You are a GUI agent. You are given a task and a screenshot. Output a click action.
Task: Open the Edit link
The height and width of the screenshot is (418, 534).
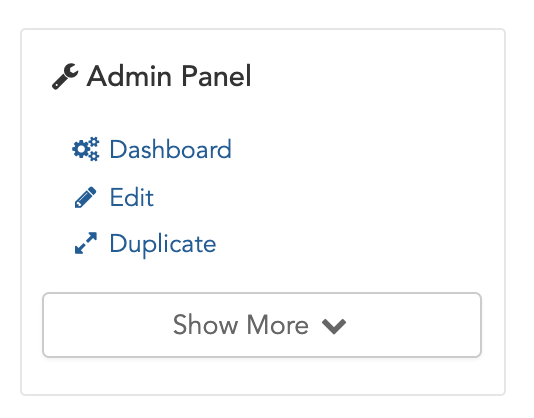(131, 197)
